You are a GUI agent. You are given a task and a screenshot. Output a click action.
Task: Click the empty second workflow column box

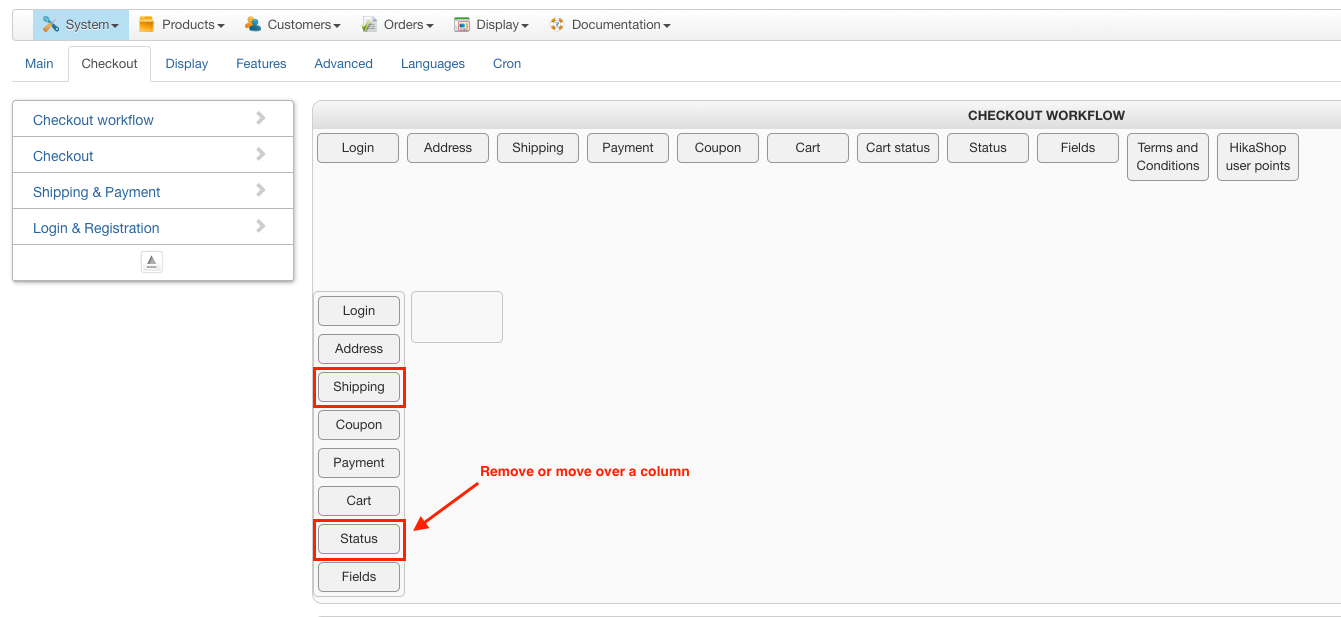tap(457, 317)
